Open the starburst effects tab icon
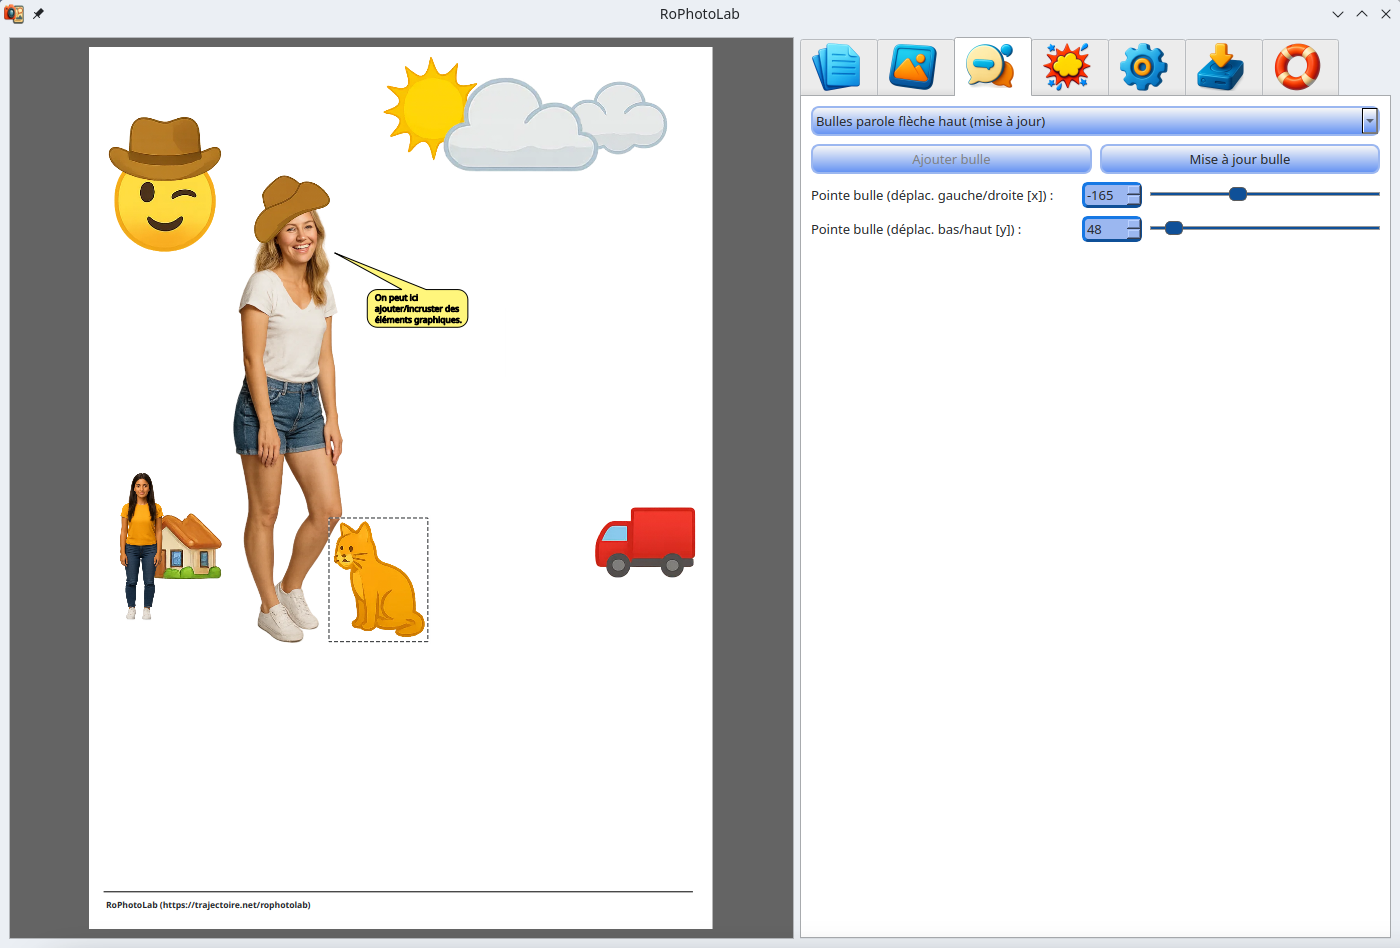Viewport: 1400px width, 948px height. click(x=1069, y=67)
